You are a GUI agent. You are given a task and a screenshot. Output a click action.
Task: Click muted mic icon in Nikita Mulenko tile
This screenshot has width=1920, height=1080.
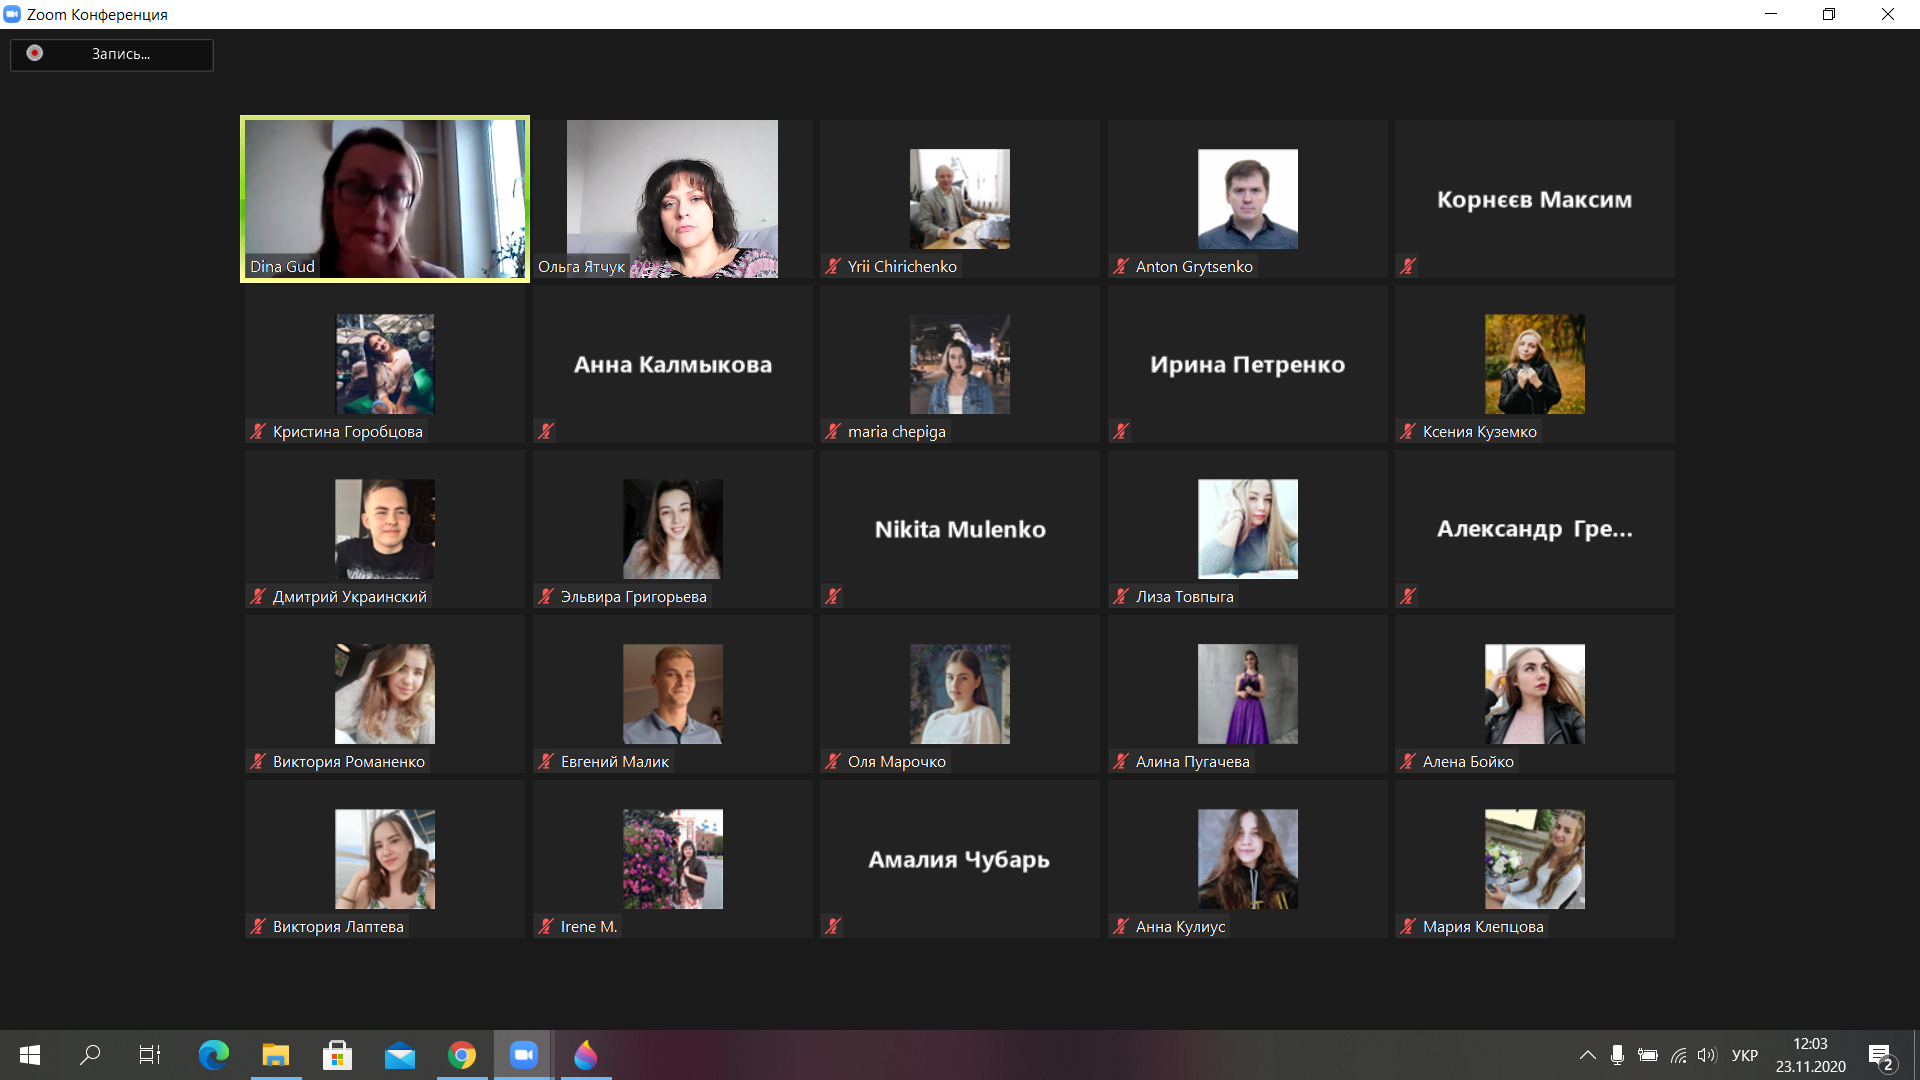pos(833,596)
